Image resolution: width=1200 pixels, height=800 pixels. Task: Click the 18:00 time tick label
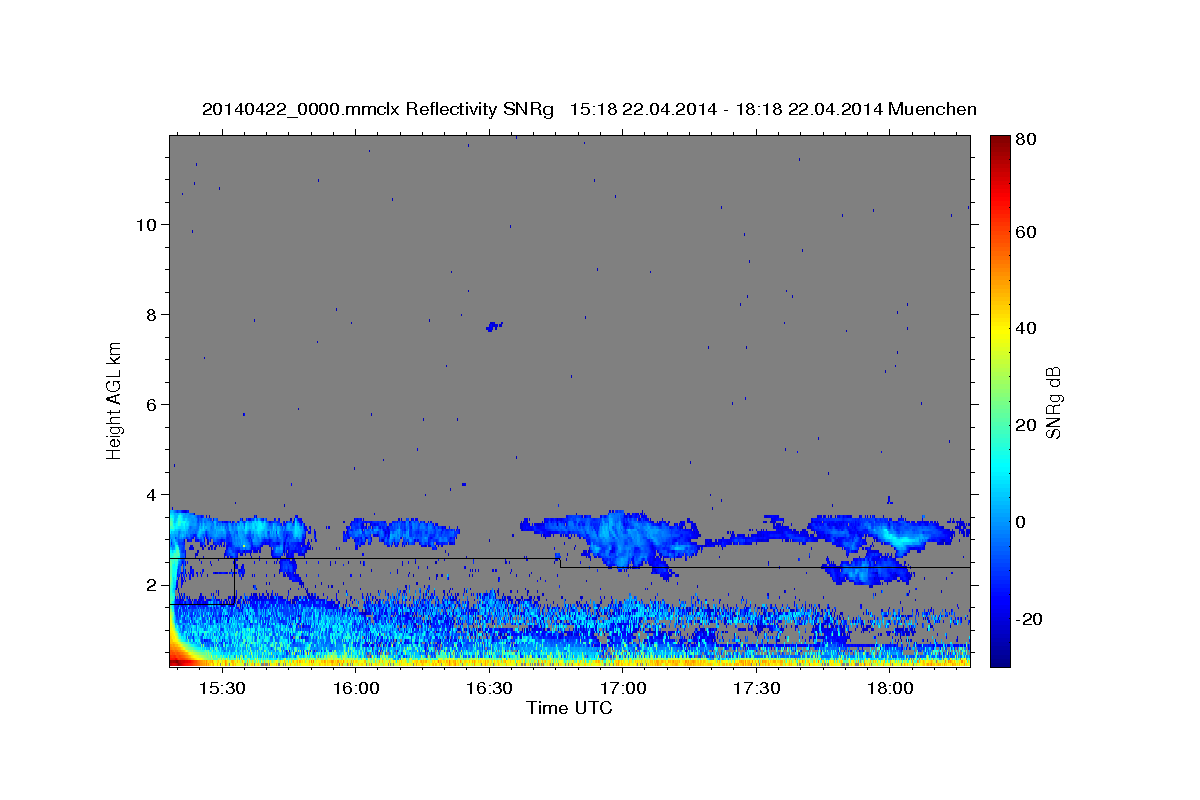pos(889,689)
